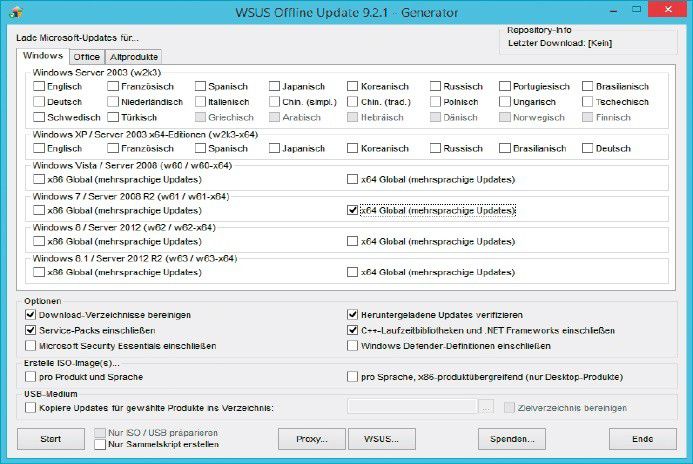Enable Microsoft Security Essentials einschließen

click(x=30, y=345)
